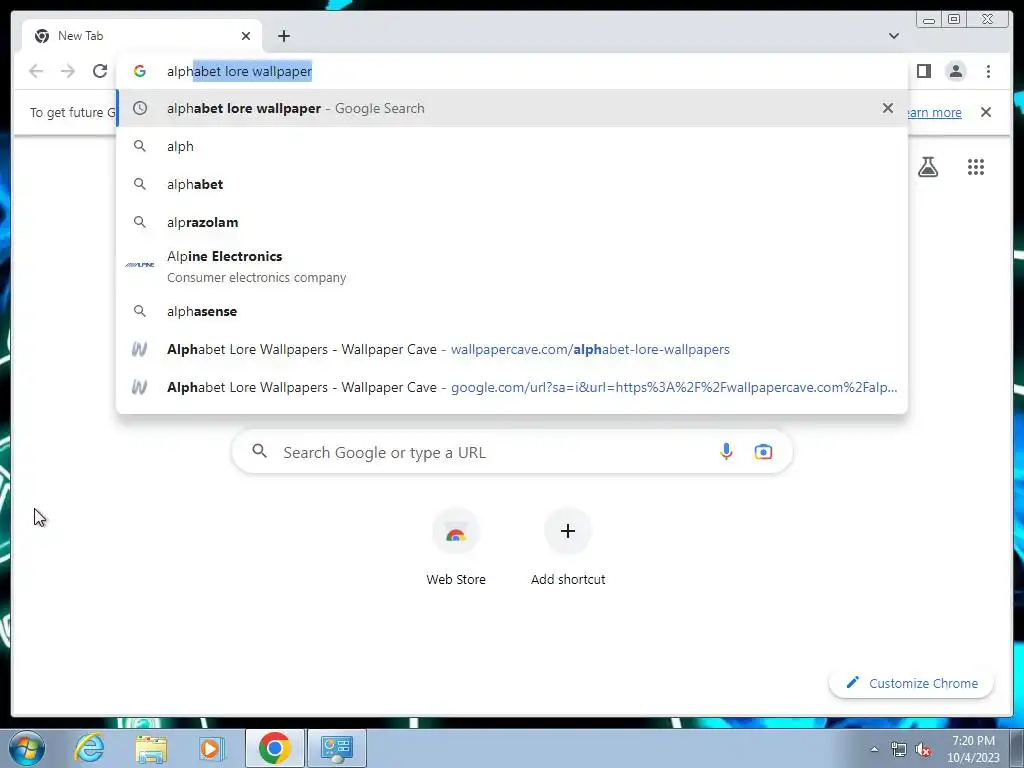Remove alphabet lore wallpaper history suggestion
This screenshot has width=1024, height=768.
(x=888, y=108)
